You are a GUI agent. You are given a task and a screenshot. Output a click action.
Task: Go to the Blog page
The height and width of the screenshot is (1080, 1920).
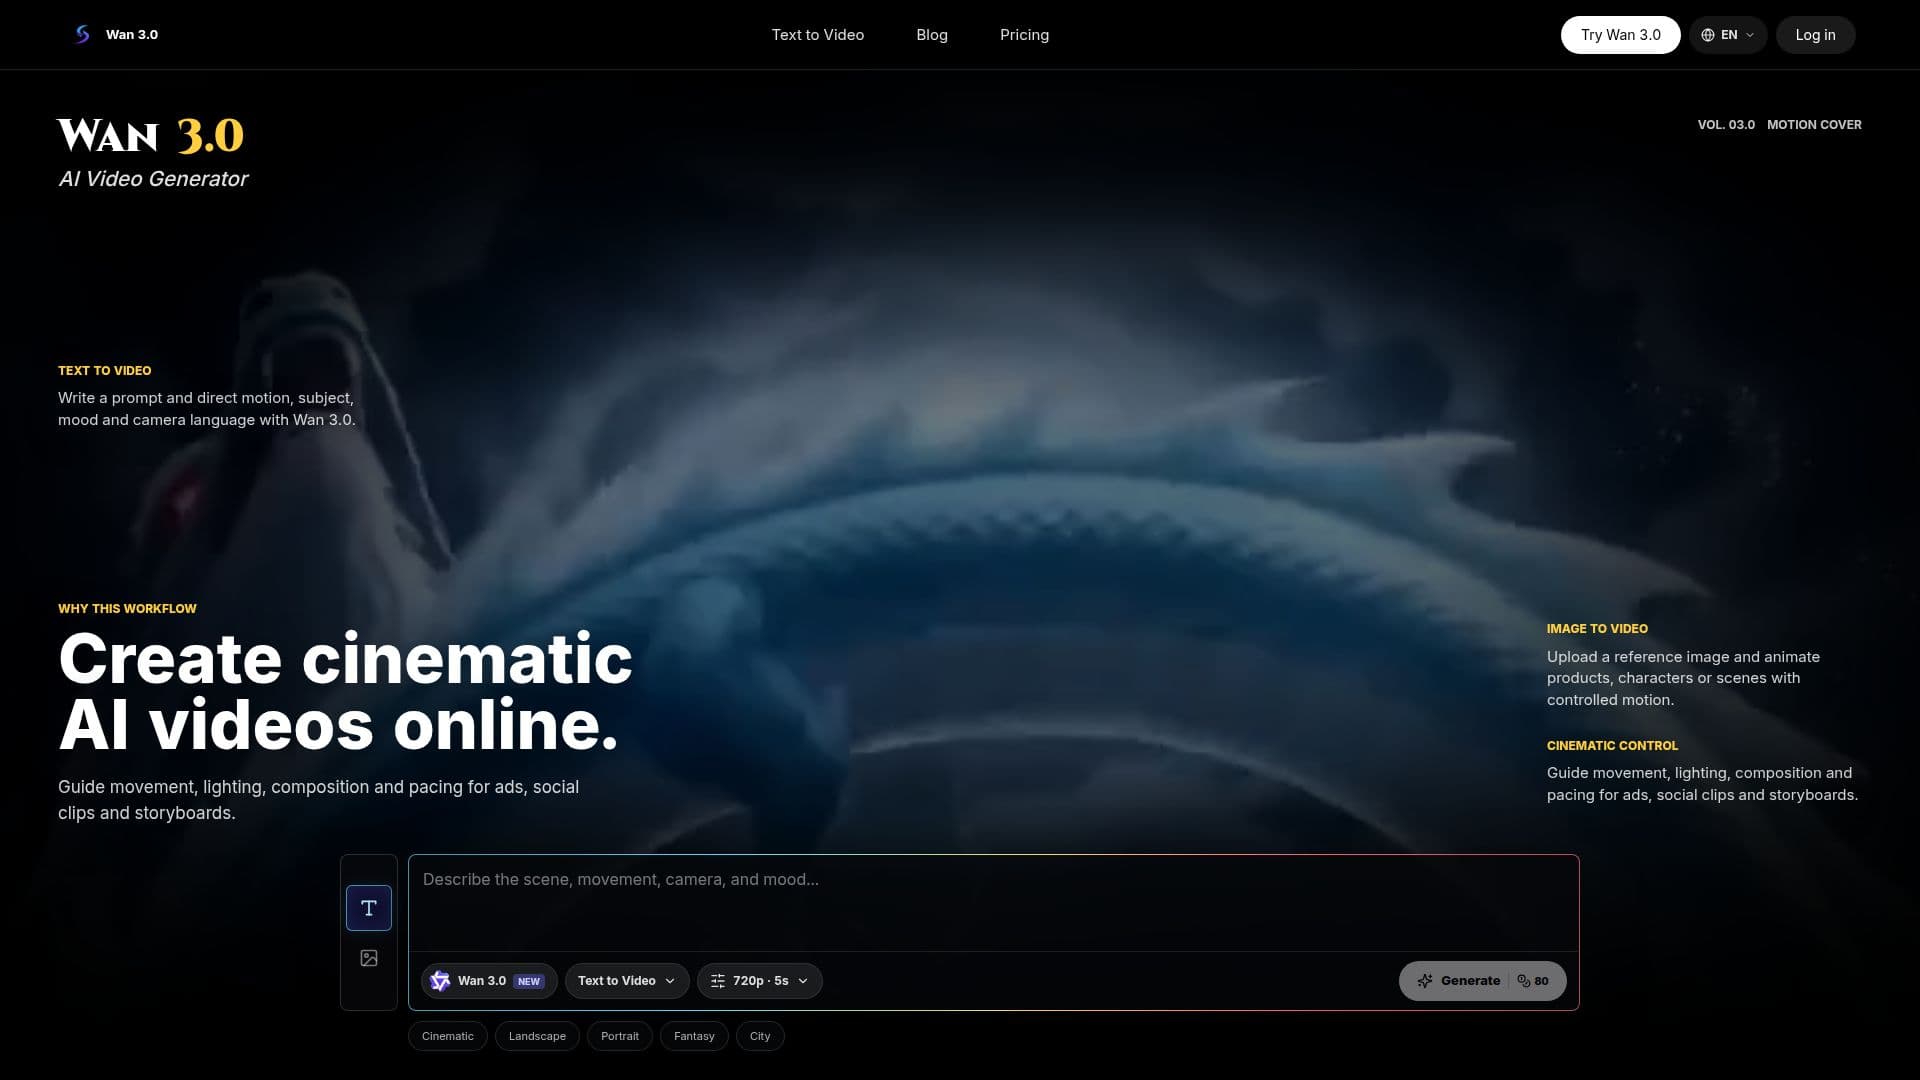click(932, 35)
